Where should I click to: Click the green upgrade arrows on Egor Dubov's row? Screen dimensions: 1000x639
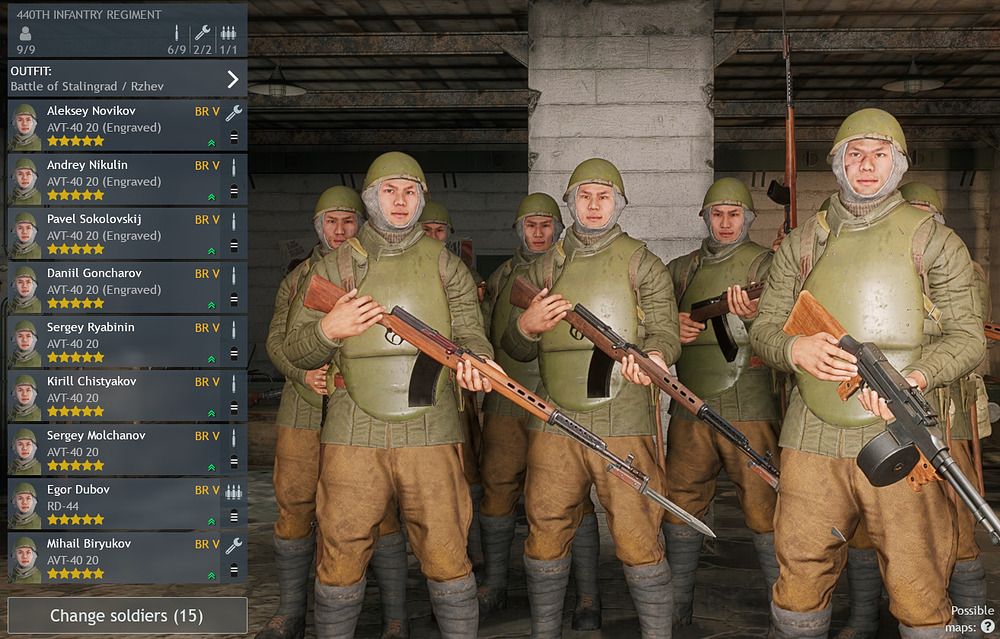(211, 522)
